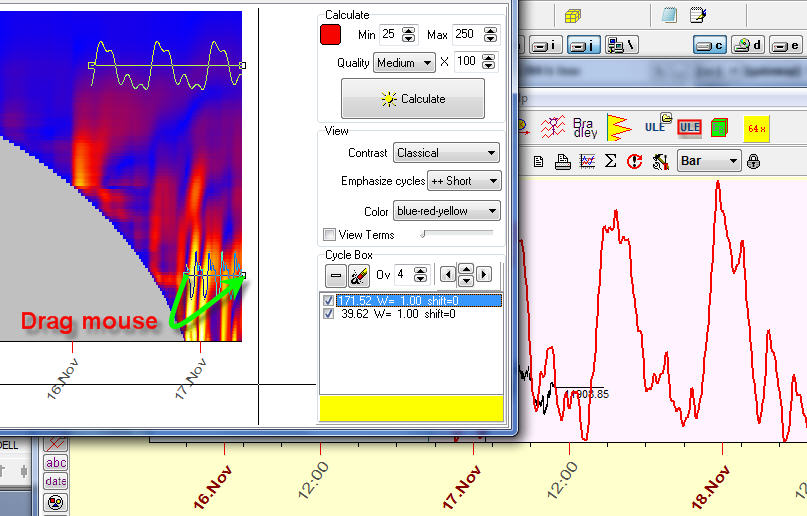Select the date label tool
The height and width of the screenshot is (516, 807).
[x=56, y=481]
